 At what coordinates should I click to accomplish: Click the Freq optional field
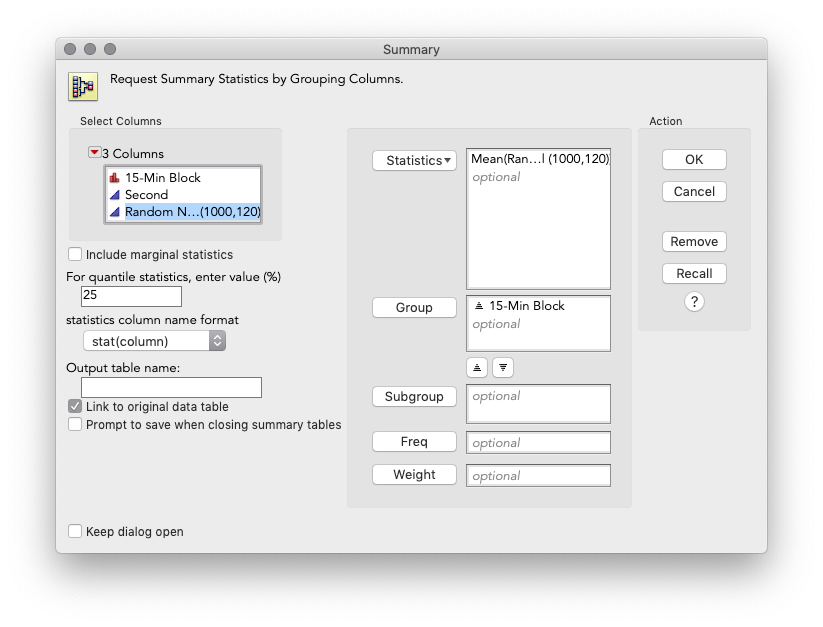[538, 442]
